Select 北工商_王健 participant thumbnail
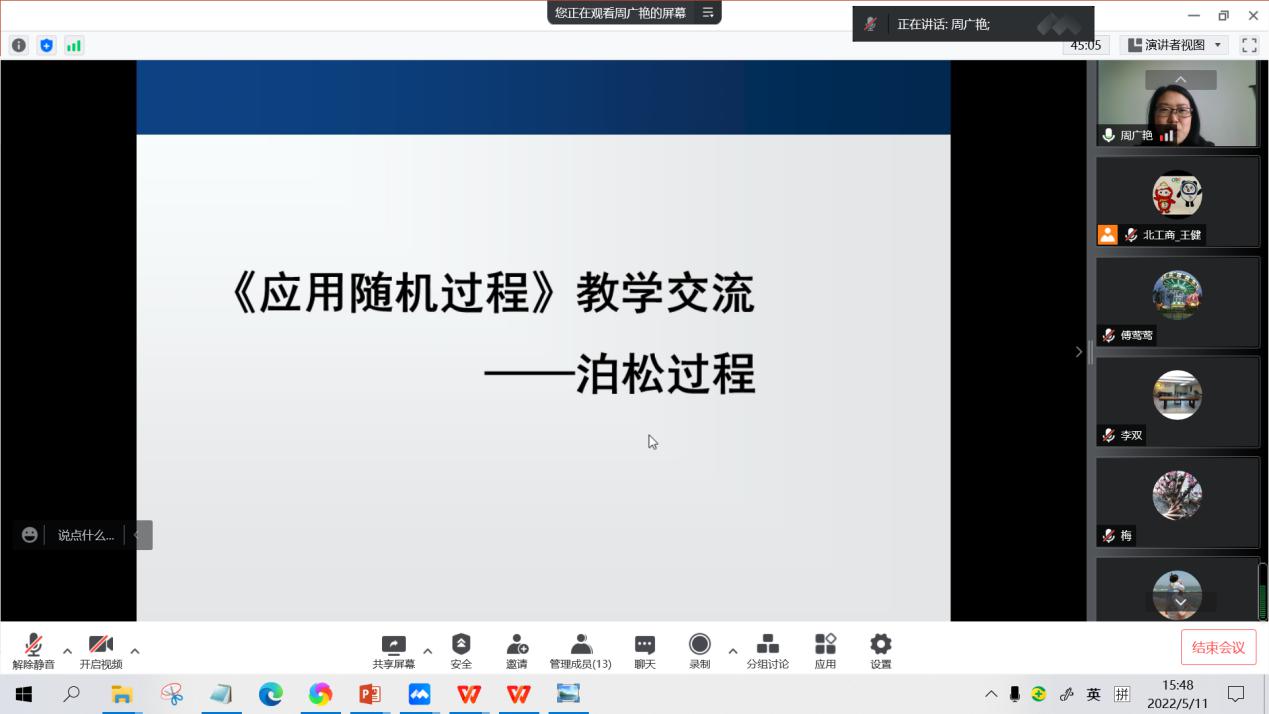This screenshot has width=1269, height=714. pyautogui.click(x=1177, y=201)
